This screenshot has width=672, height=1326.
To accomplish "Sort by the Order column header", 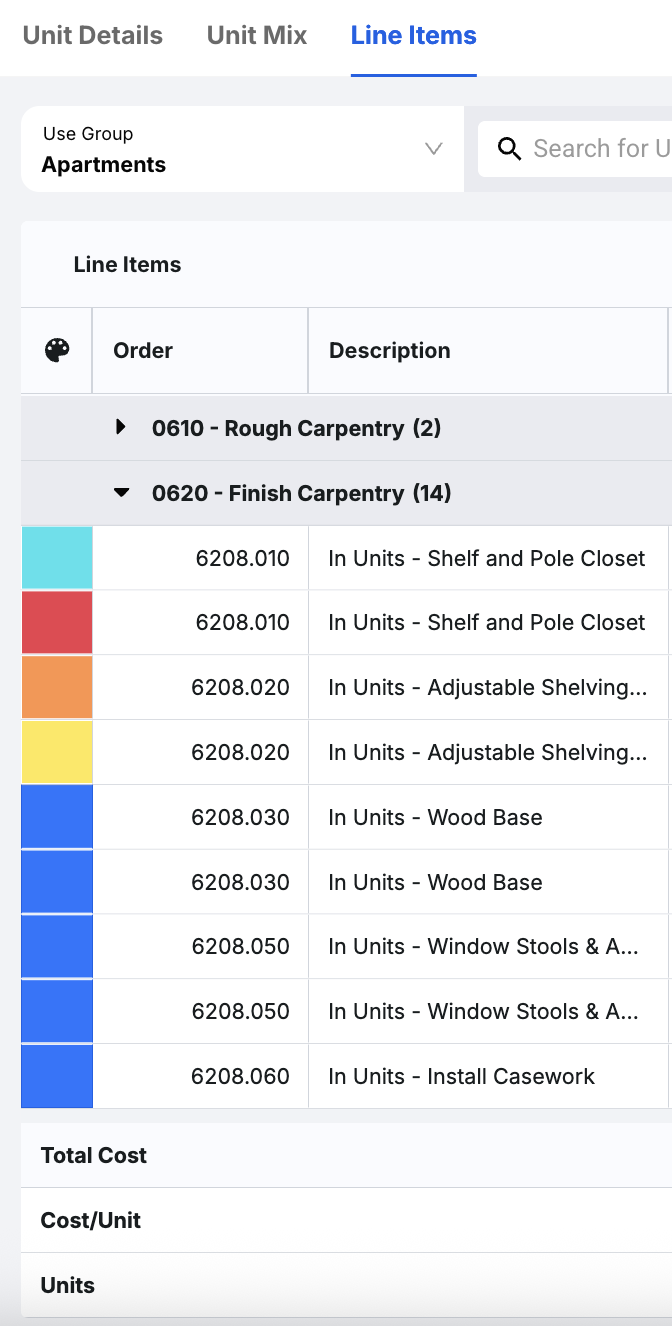I will [x=143, y=350].
